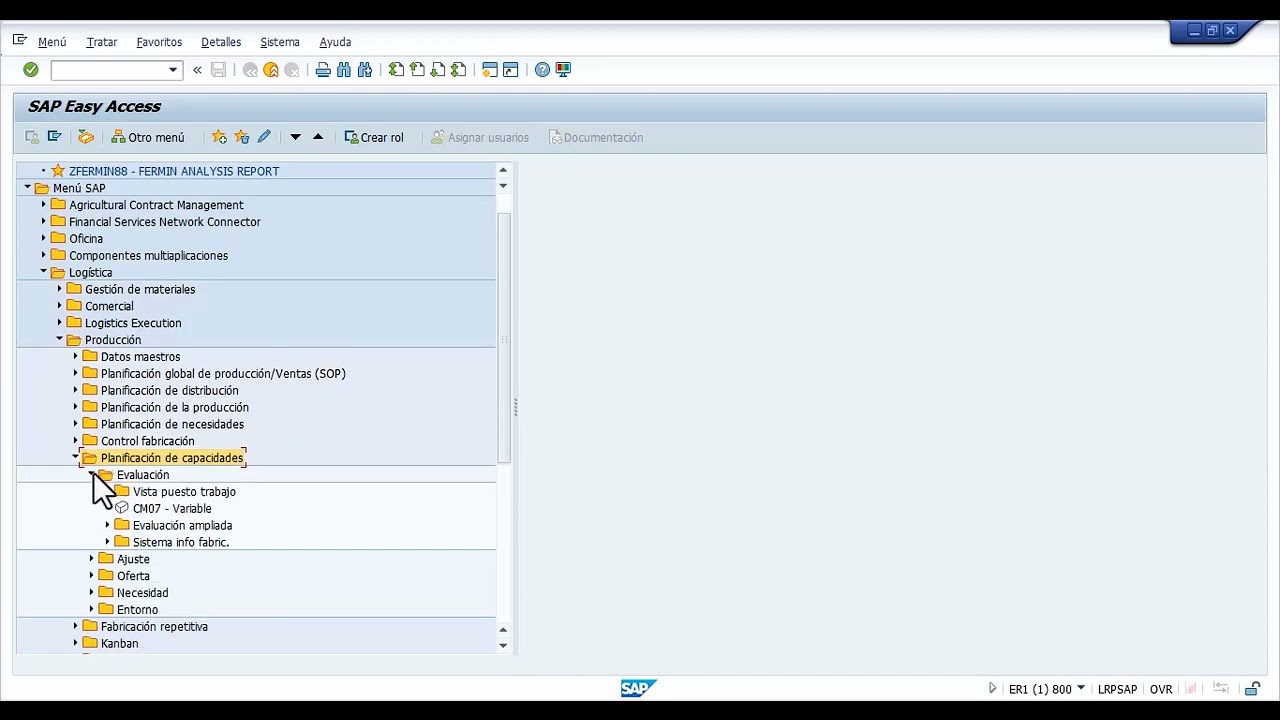Select the CM07 - Variable transaction

coord(172,508)
